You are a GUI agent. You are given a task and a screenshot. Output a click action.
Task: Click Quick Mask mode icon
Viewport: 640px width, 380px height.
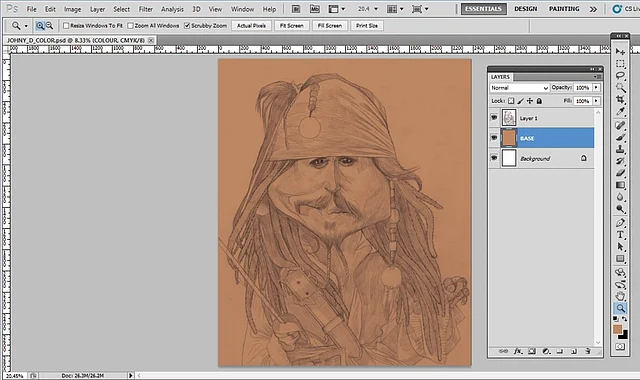tap(620, 347)
